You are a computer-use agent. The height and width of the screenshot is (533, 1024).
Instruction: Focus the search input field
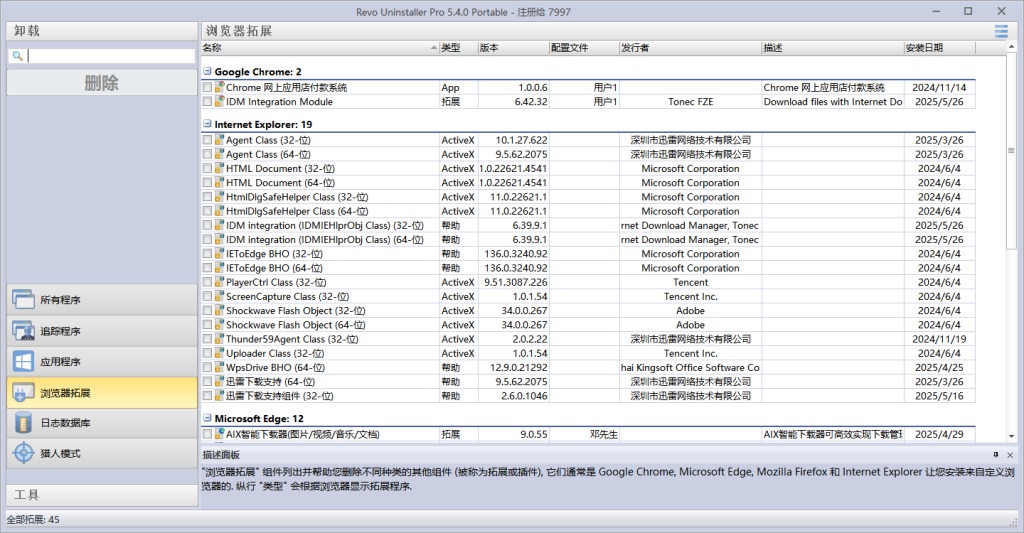tap(110, 57)
